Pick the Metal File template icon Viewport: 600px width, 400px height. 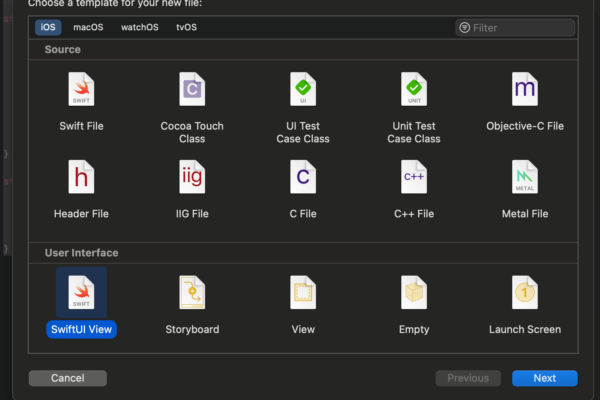pyautogui.click(x=525, y=178)
